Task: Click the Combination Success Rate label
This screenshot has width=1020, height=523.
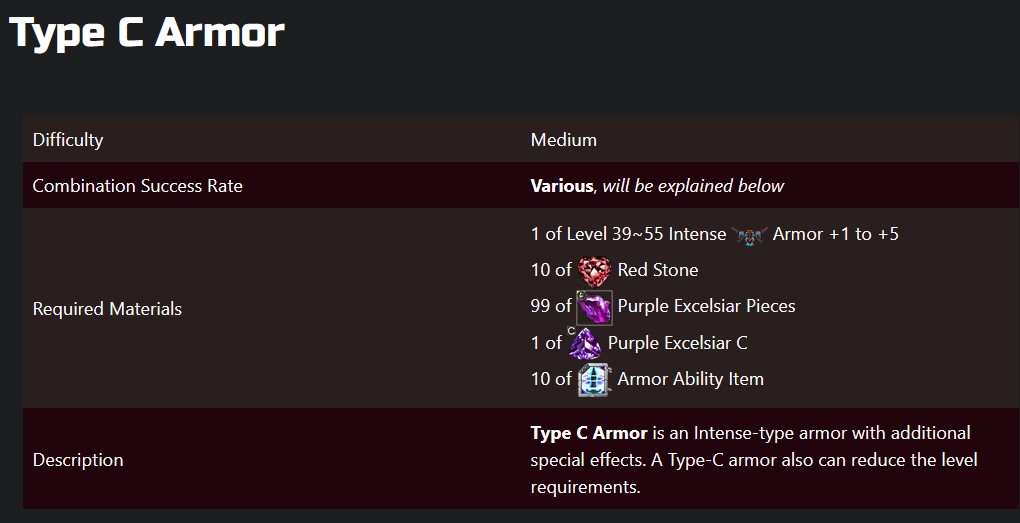Action: coord(138,186)
